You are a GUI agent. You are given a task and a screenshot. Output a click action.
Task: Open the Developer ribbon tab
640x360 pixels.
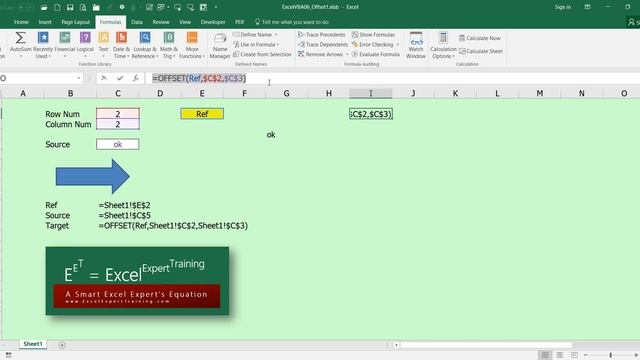click(x=213, y=22)
